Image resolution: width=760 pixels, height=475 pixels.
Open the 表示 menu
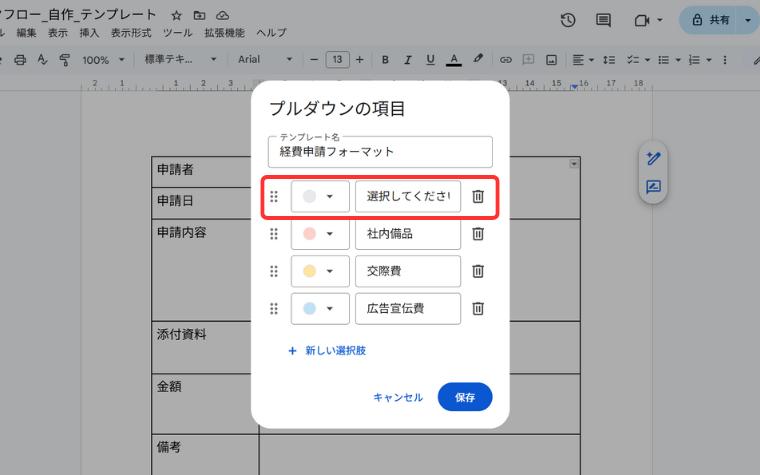coord(58,33)
